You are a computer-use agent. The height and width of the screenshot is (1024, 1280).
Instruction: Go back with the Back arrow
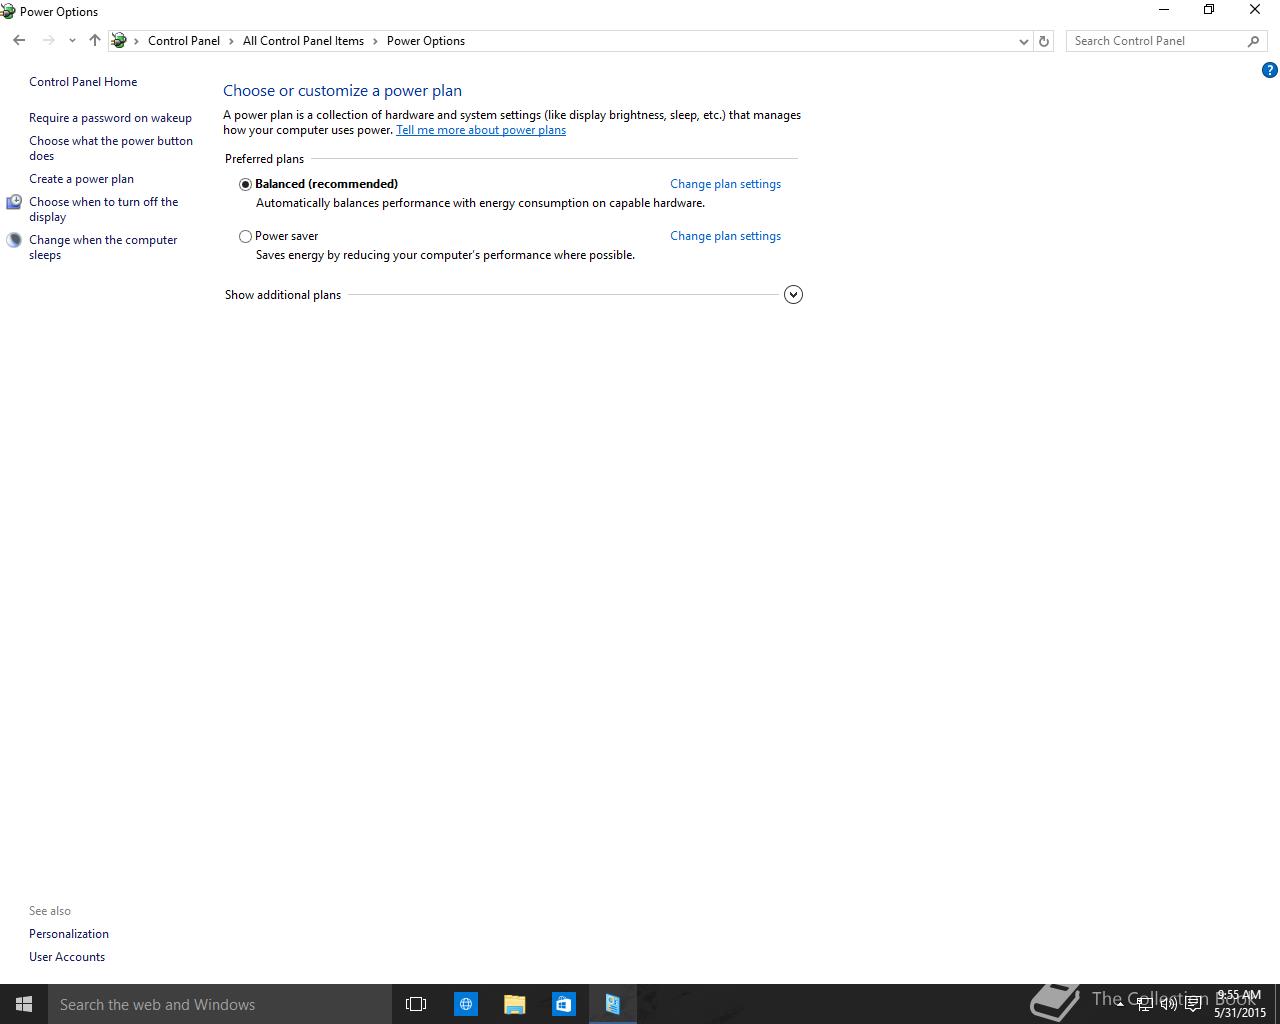pyautogui.click(x=19, y=41)
